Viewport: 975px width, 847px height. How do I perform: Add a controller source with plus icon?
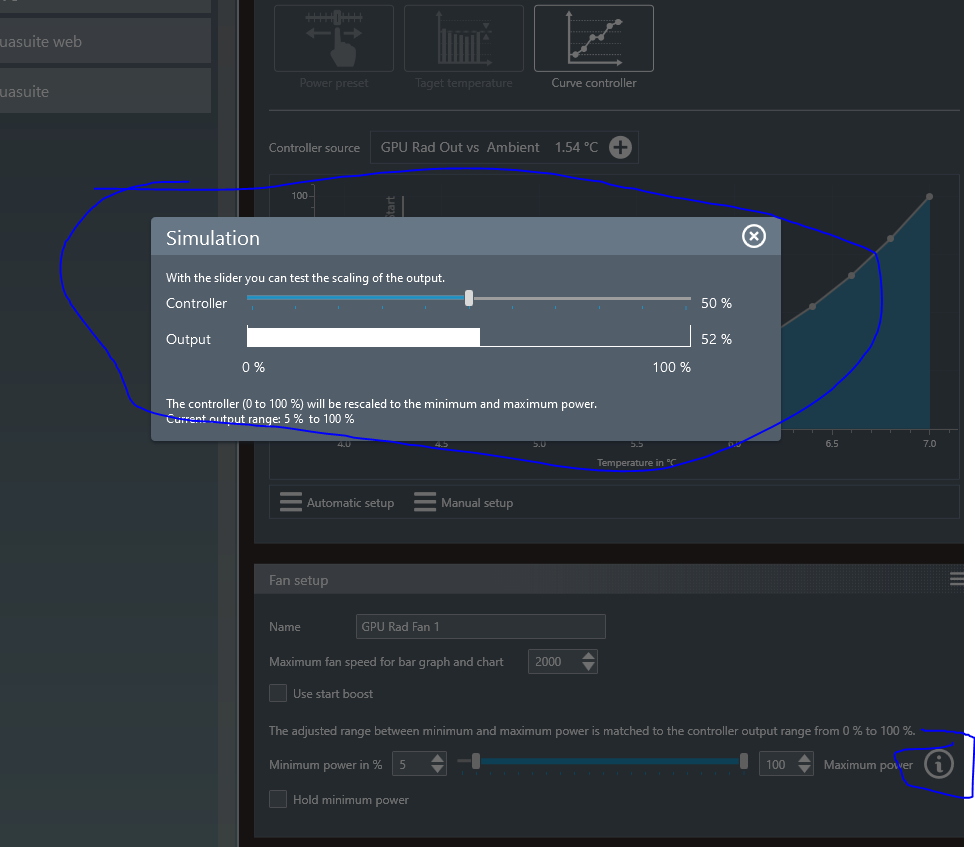click(620, 147)
